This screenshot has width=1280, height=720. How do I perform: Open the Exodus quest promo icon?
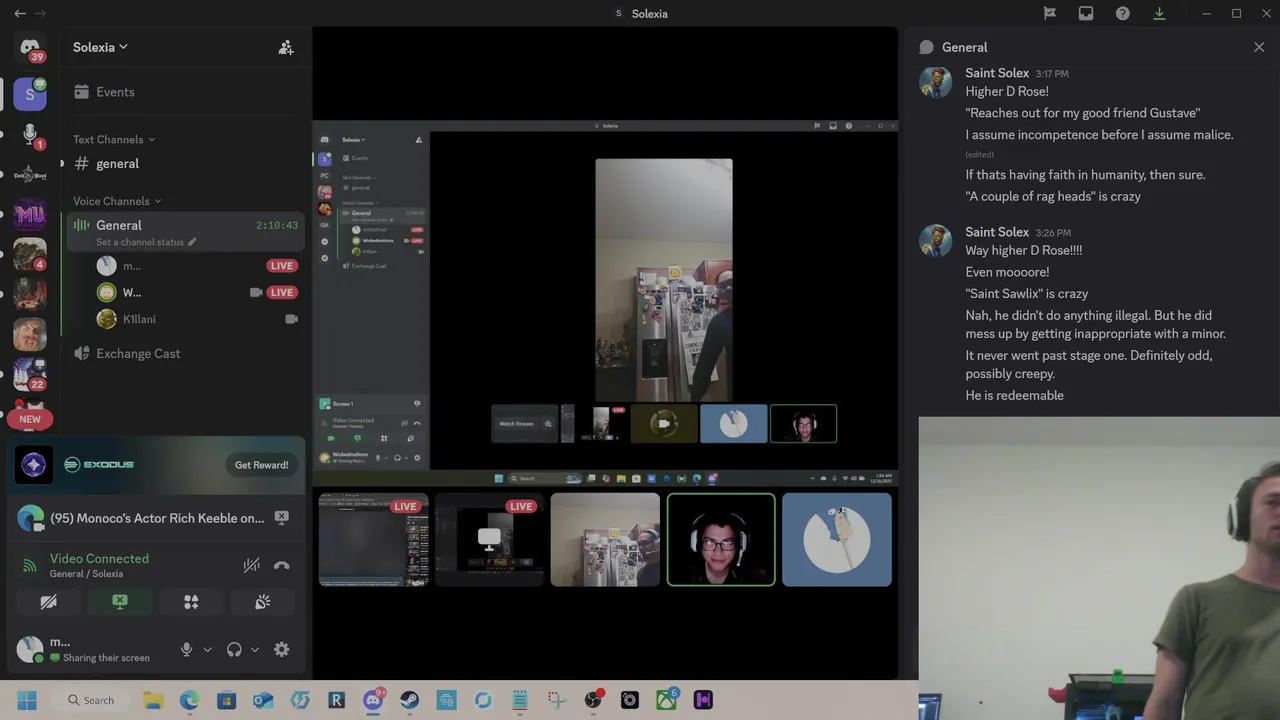[x=34, y=464]
